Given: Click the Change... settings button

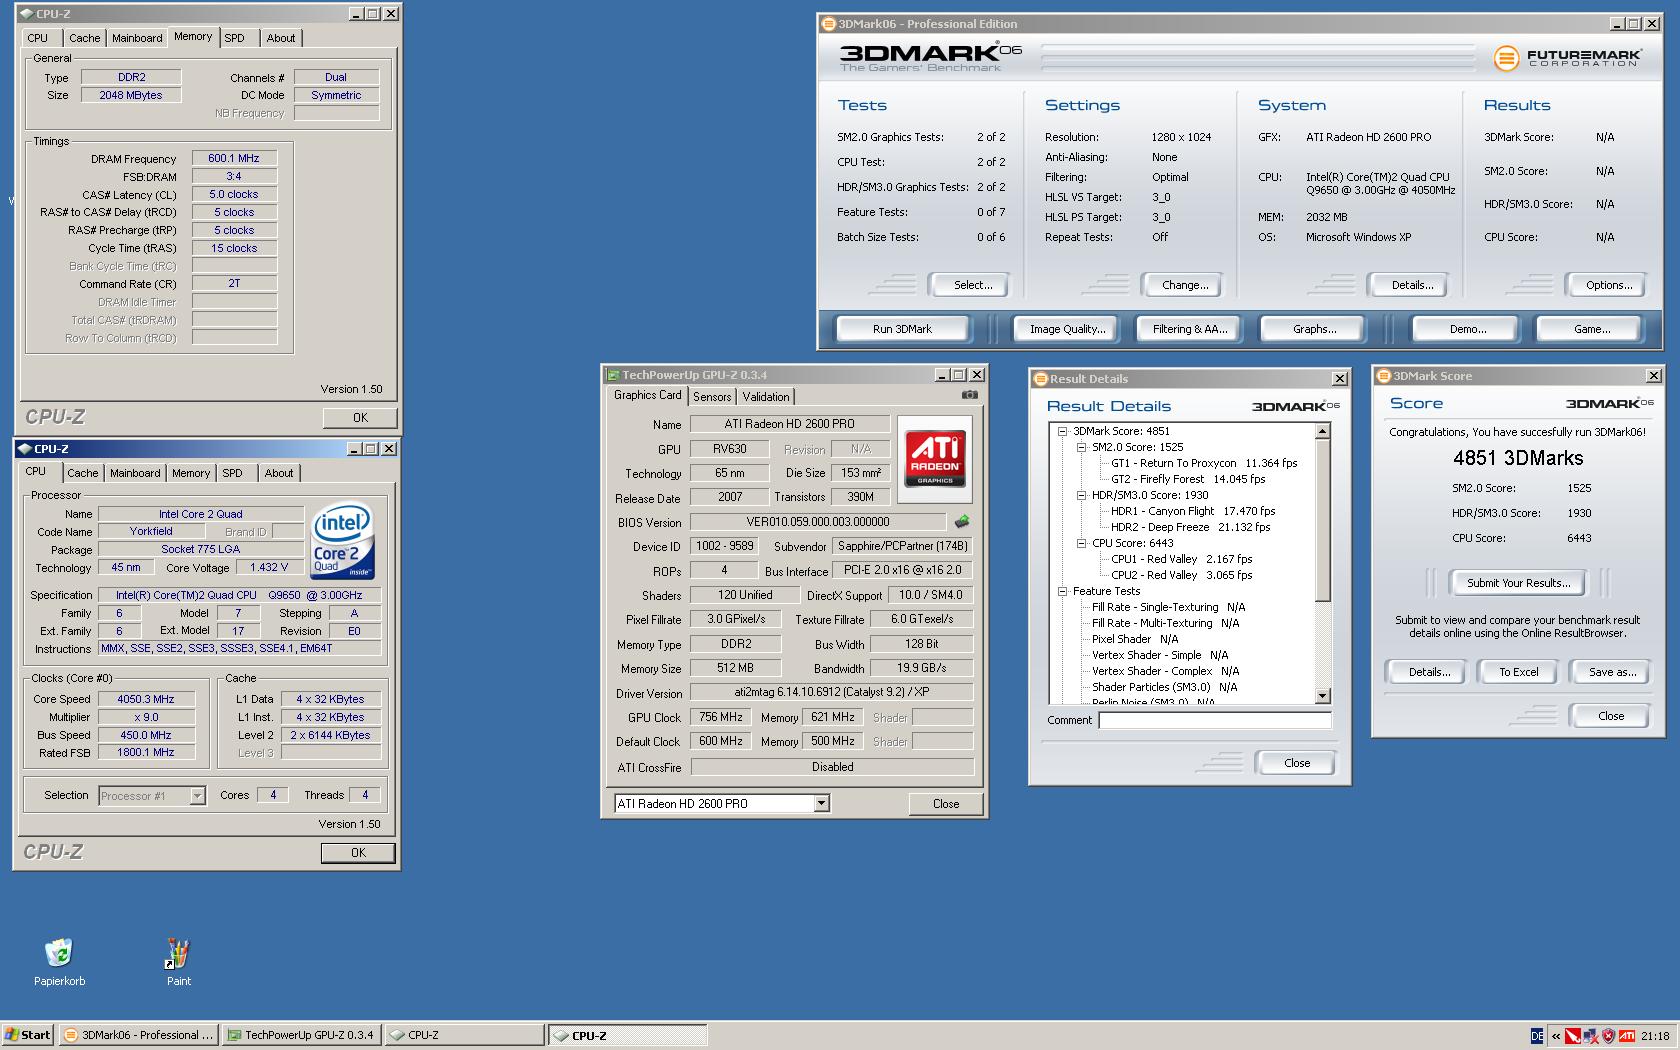Looking at the screenshot, I should tap(1185, 285).
